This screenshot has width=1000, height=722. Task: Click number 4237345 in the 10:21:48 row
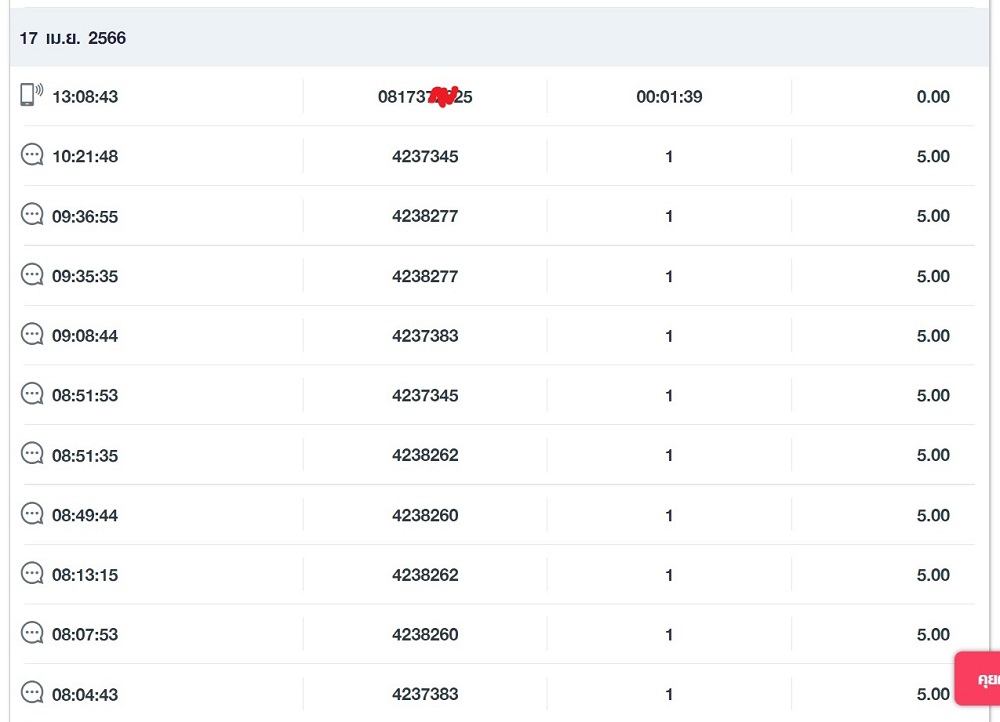425,157
